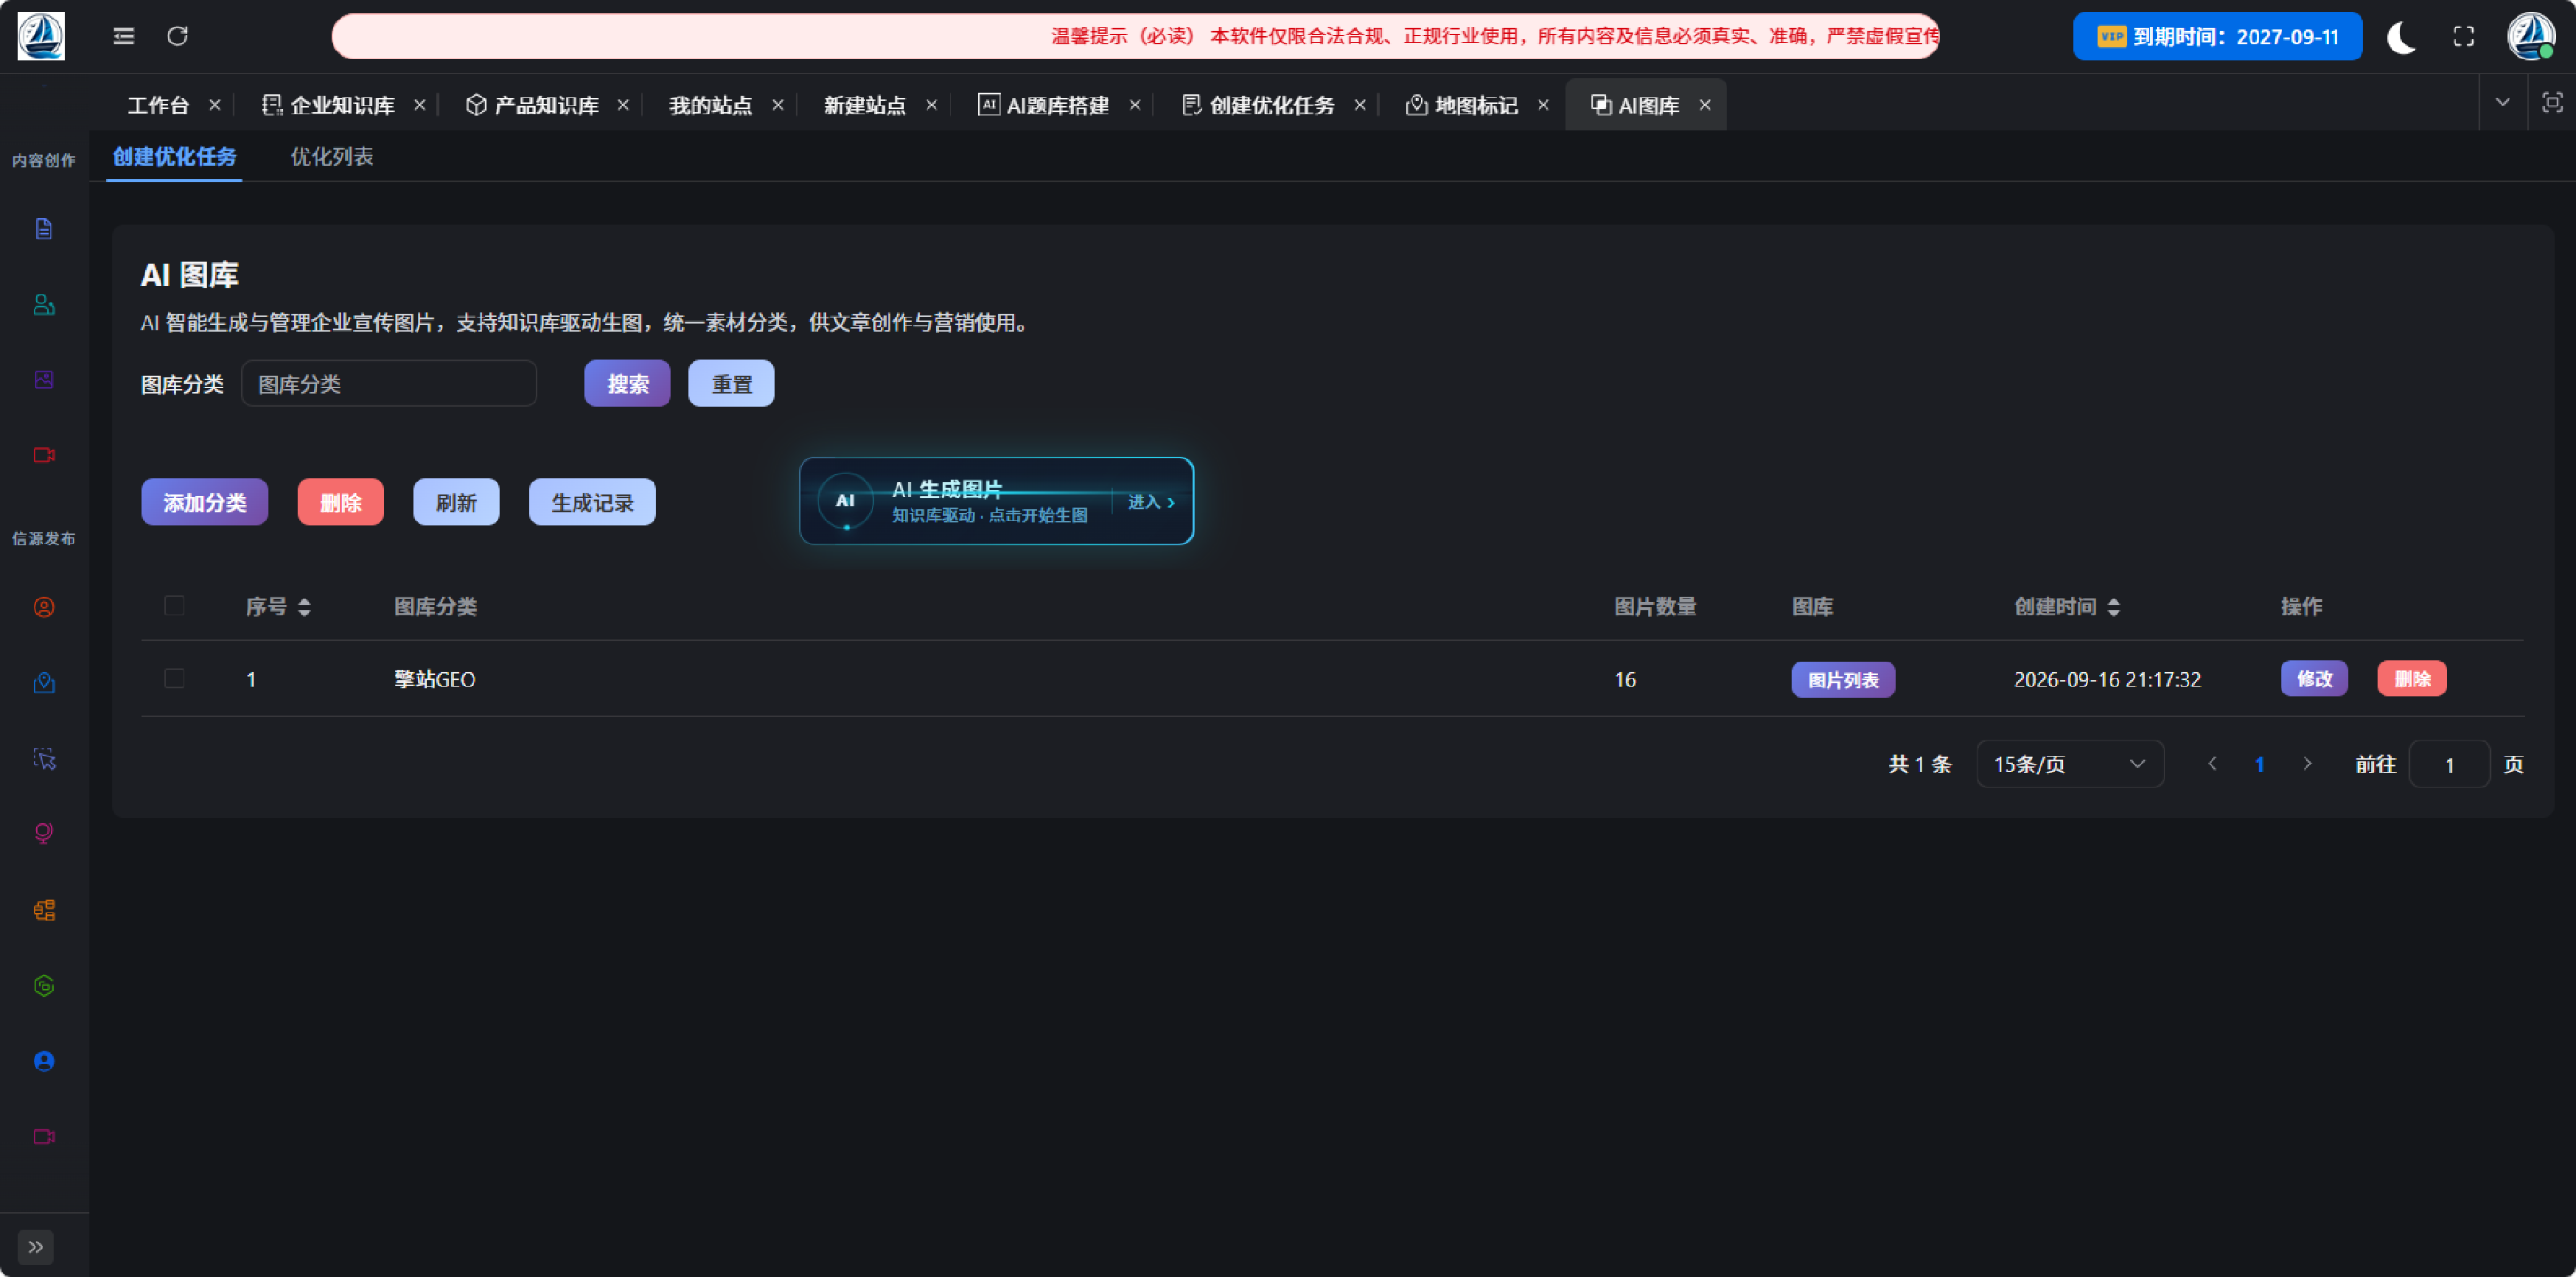Screen dimensions: 2576x1277
Task: Expand the tab list dropdown chevron
Action: tap(2503, 103)
